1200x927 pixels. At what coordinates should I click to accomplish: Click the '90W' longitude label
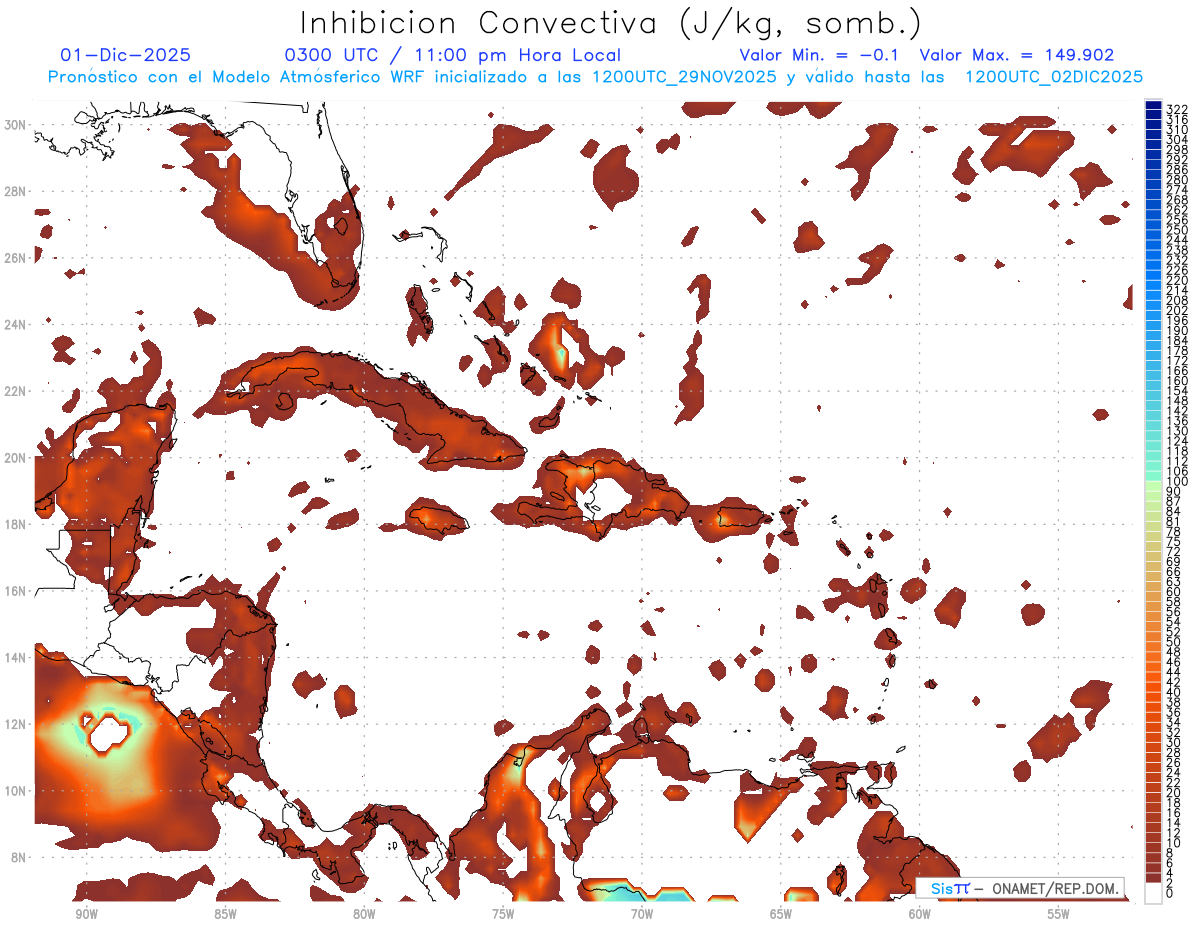coord(86,915)
